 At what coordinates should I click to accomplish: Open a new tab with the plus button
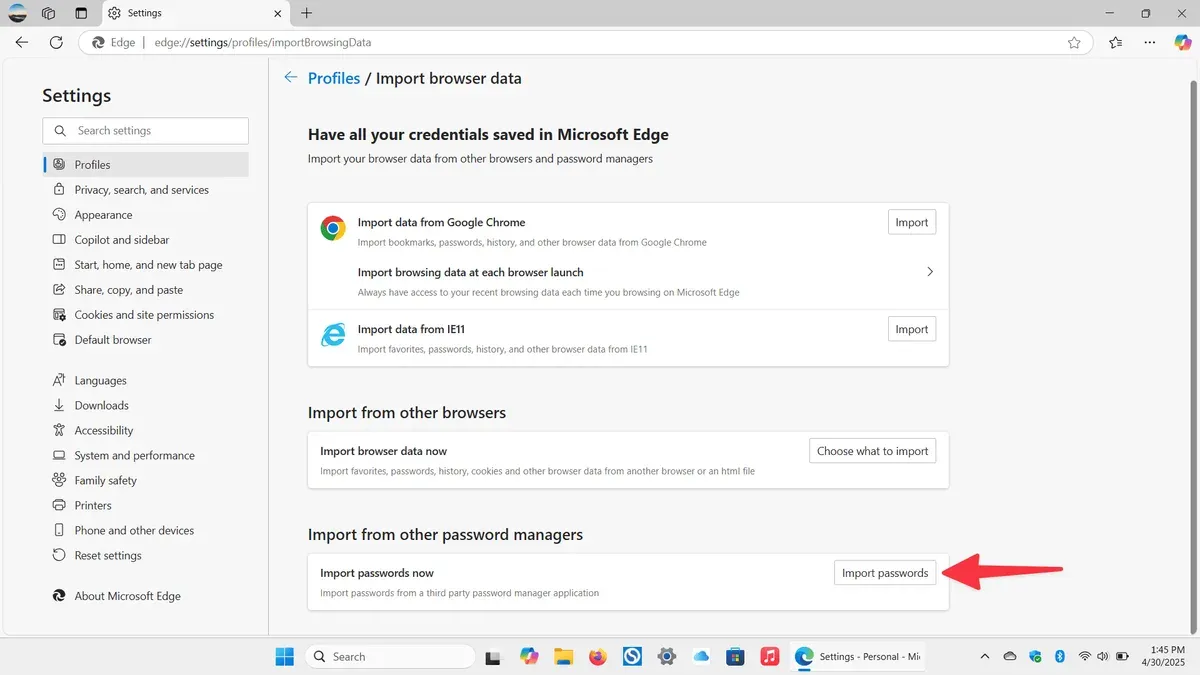coord(307,13)
